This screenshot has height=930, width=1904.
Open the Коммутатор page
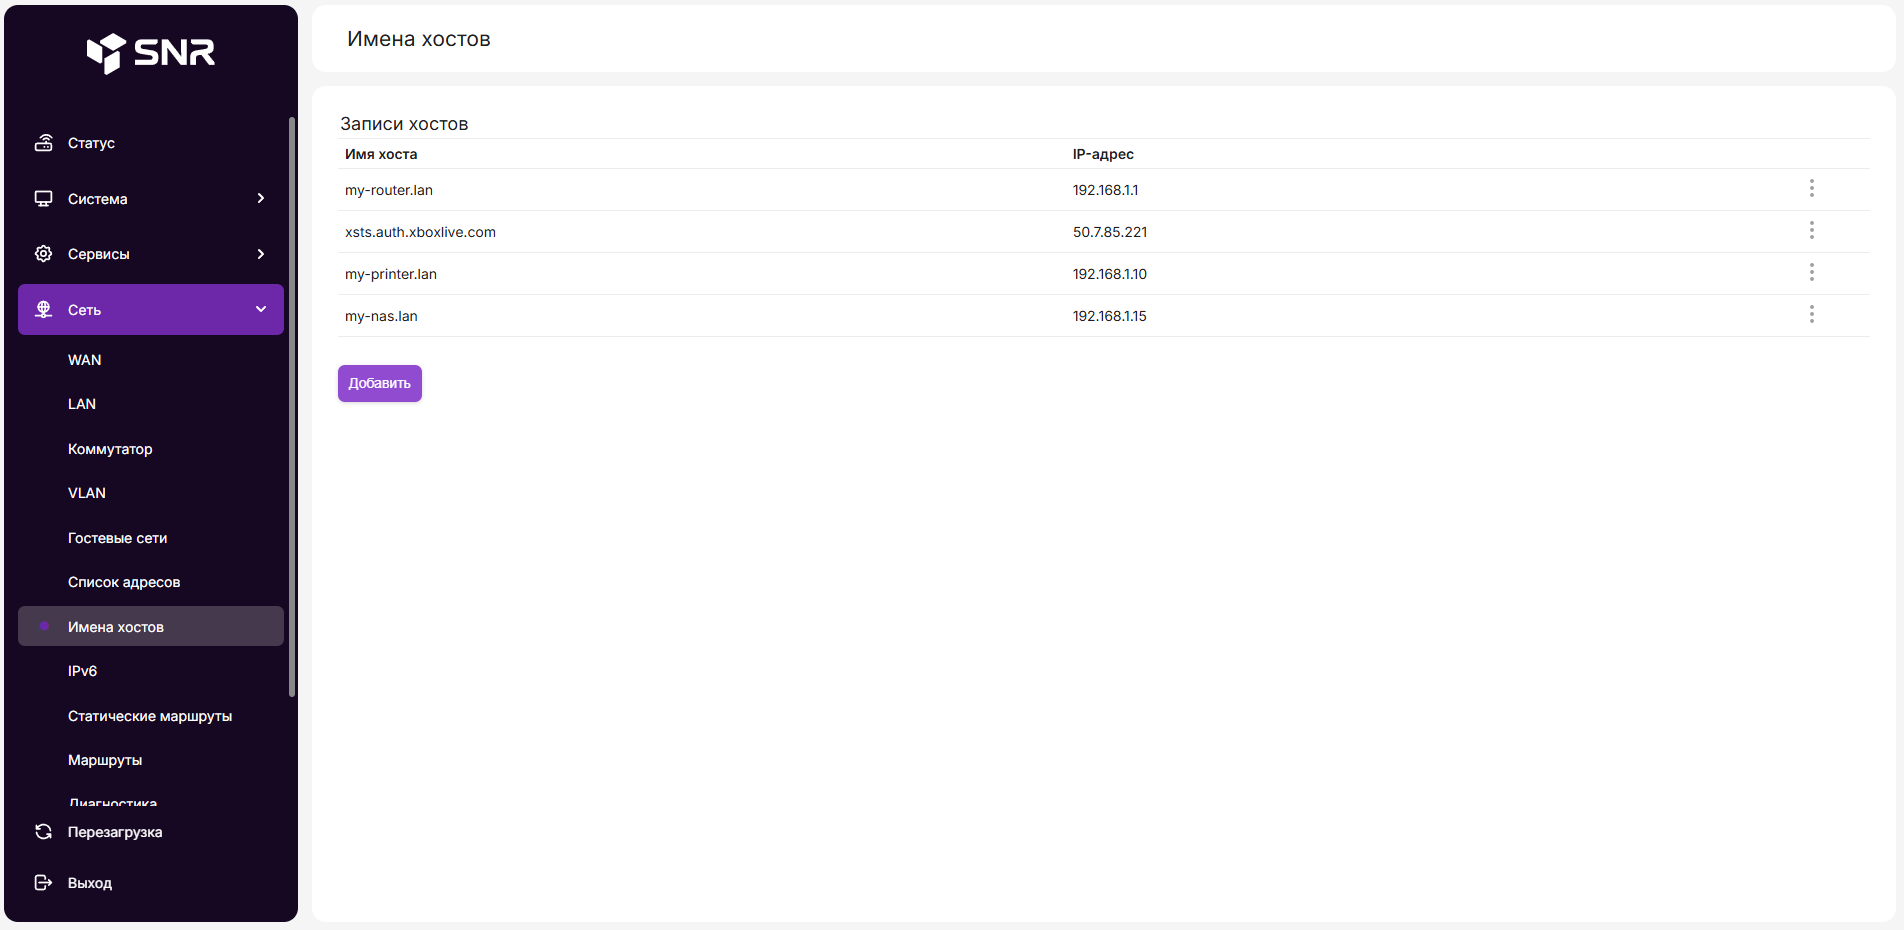coord(110,449)
